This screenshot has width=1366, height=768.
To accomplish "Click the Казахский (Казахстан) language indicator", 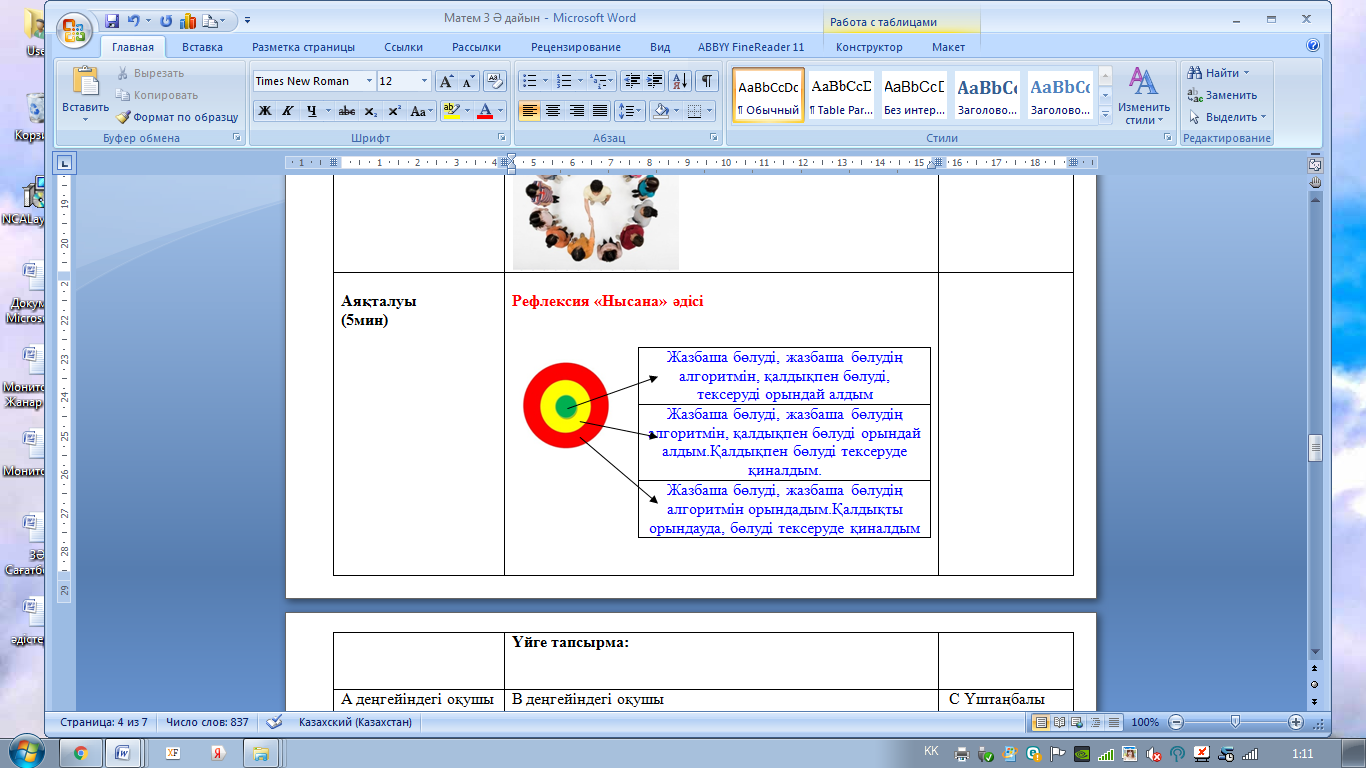I will (x=355, y=722).
